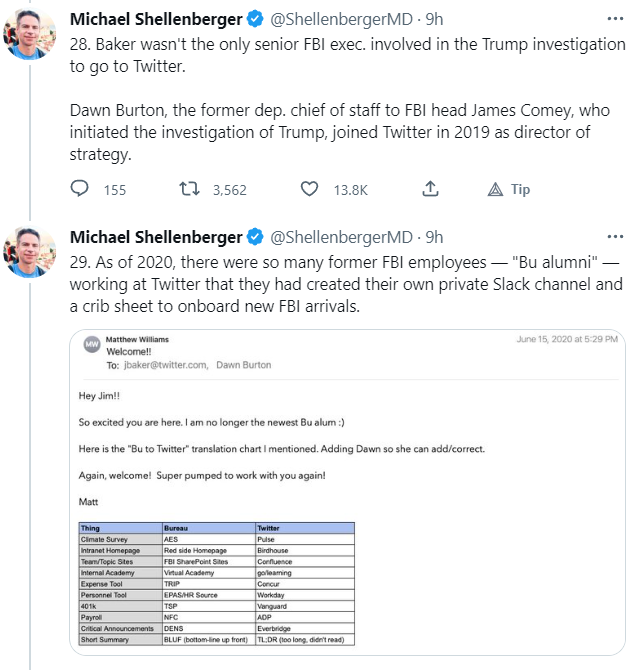The width and height of the screenshot is (643, 670).
Task: Like tweet 28 with 13.8K likes
Action: tap(310, 189)
